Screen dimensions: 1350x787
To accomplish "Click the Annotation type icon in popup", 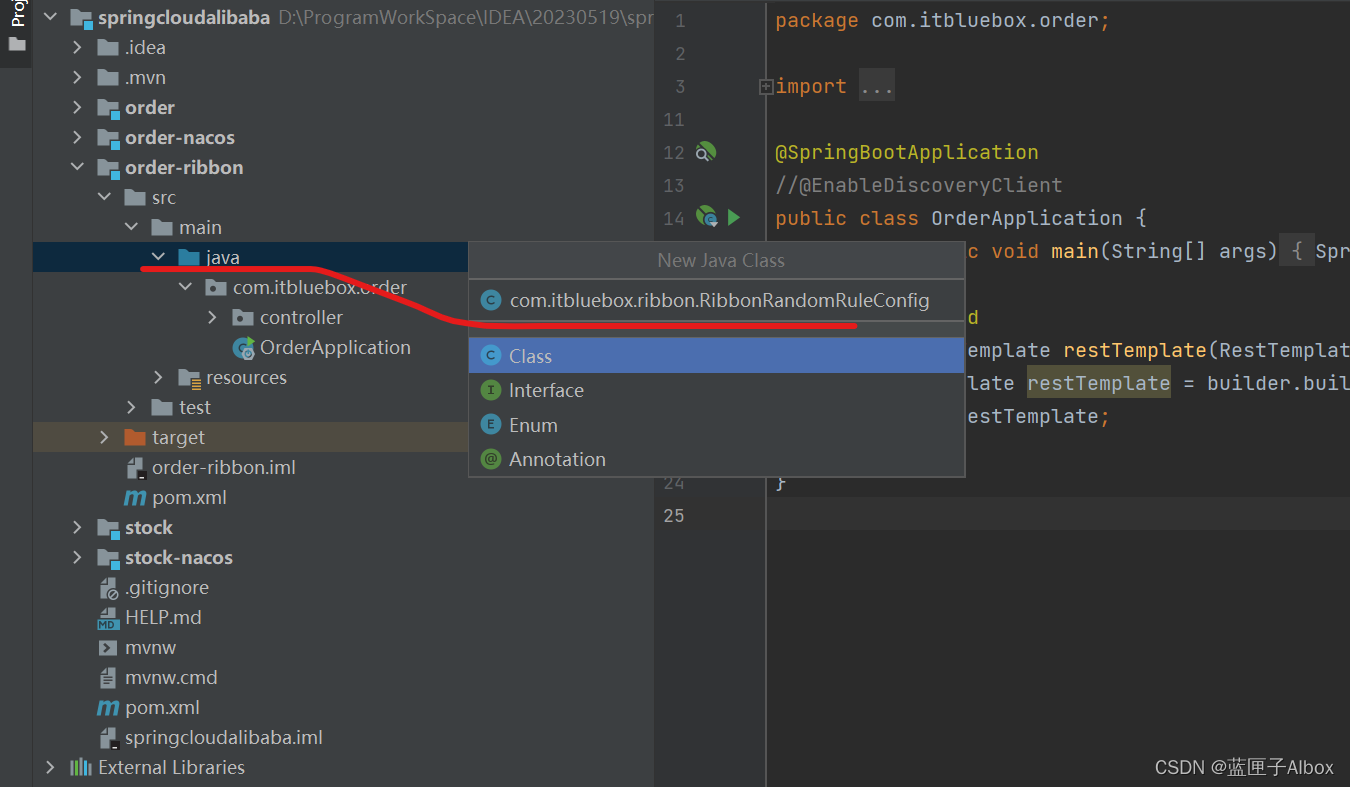I will [x=490, y=459].
